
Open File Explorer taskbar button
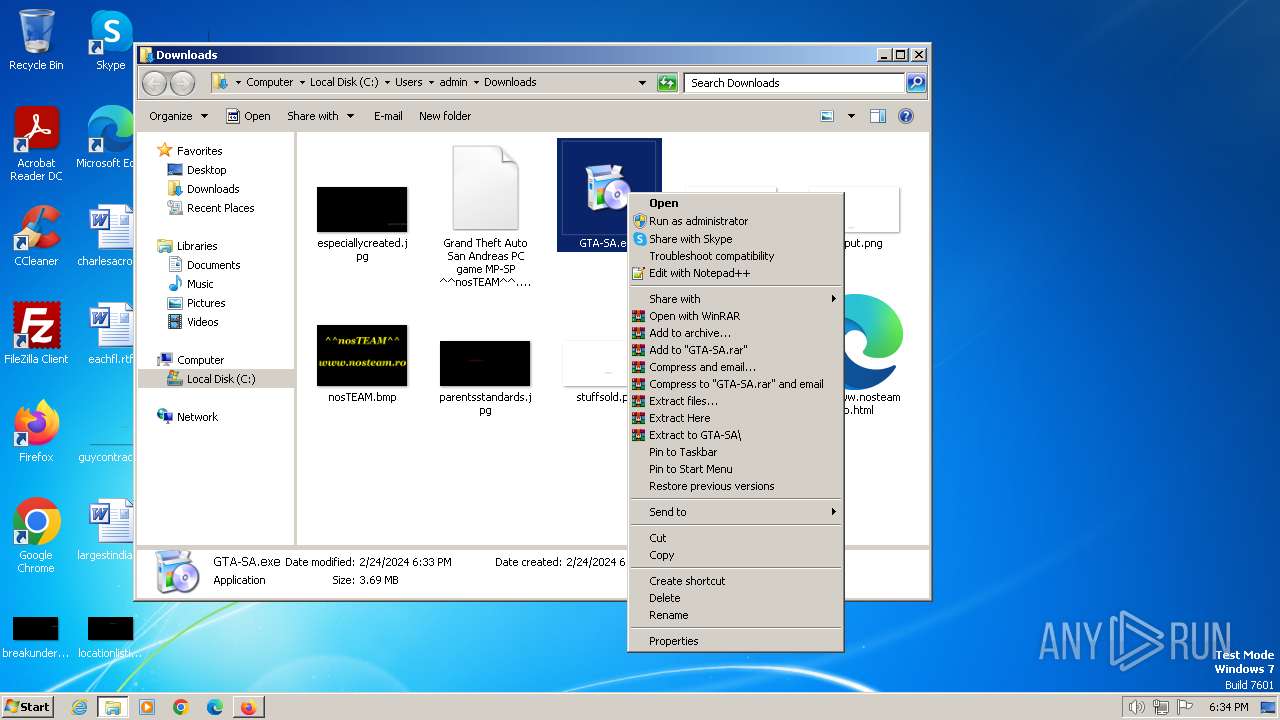coord(113,707)
